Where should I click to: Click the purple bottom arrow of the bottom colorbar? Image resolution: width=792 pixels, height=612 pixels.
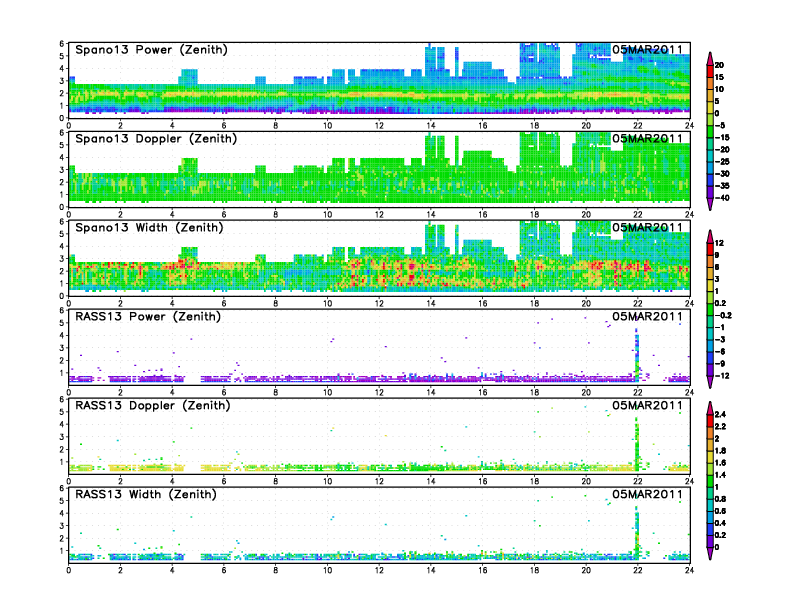tap(710, 553)
